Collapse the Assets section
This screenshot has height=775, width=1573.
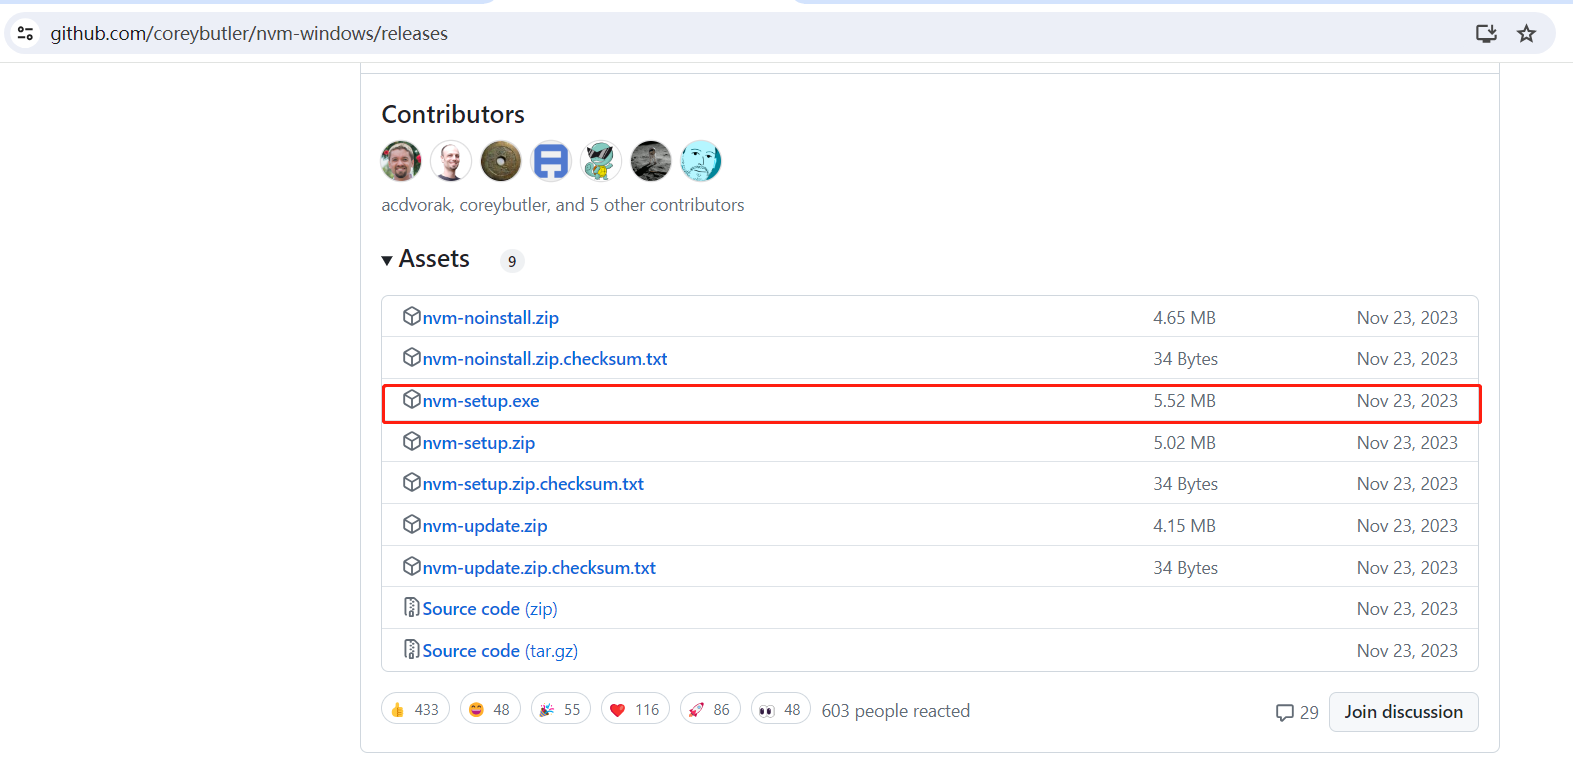(x=426, y=259)
